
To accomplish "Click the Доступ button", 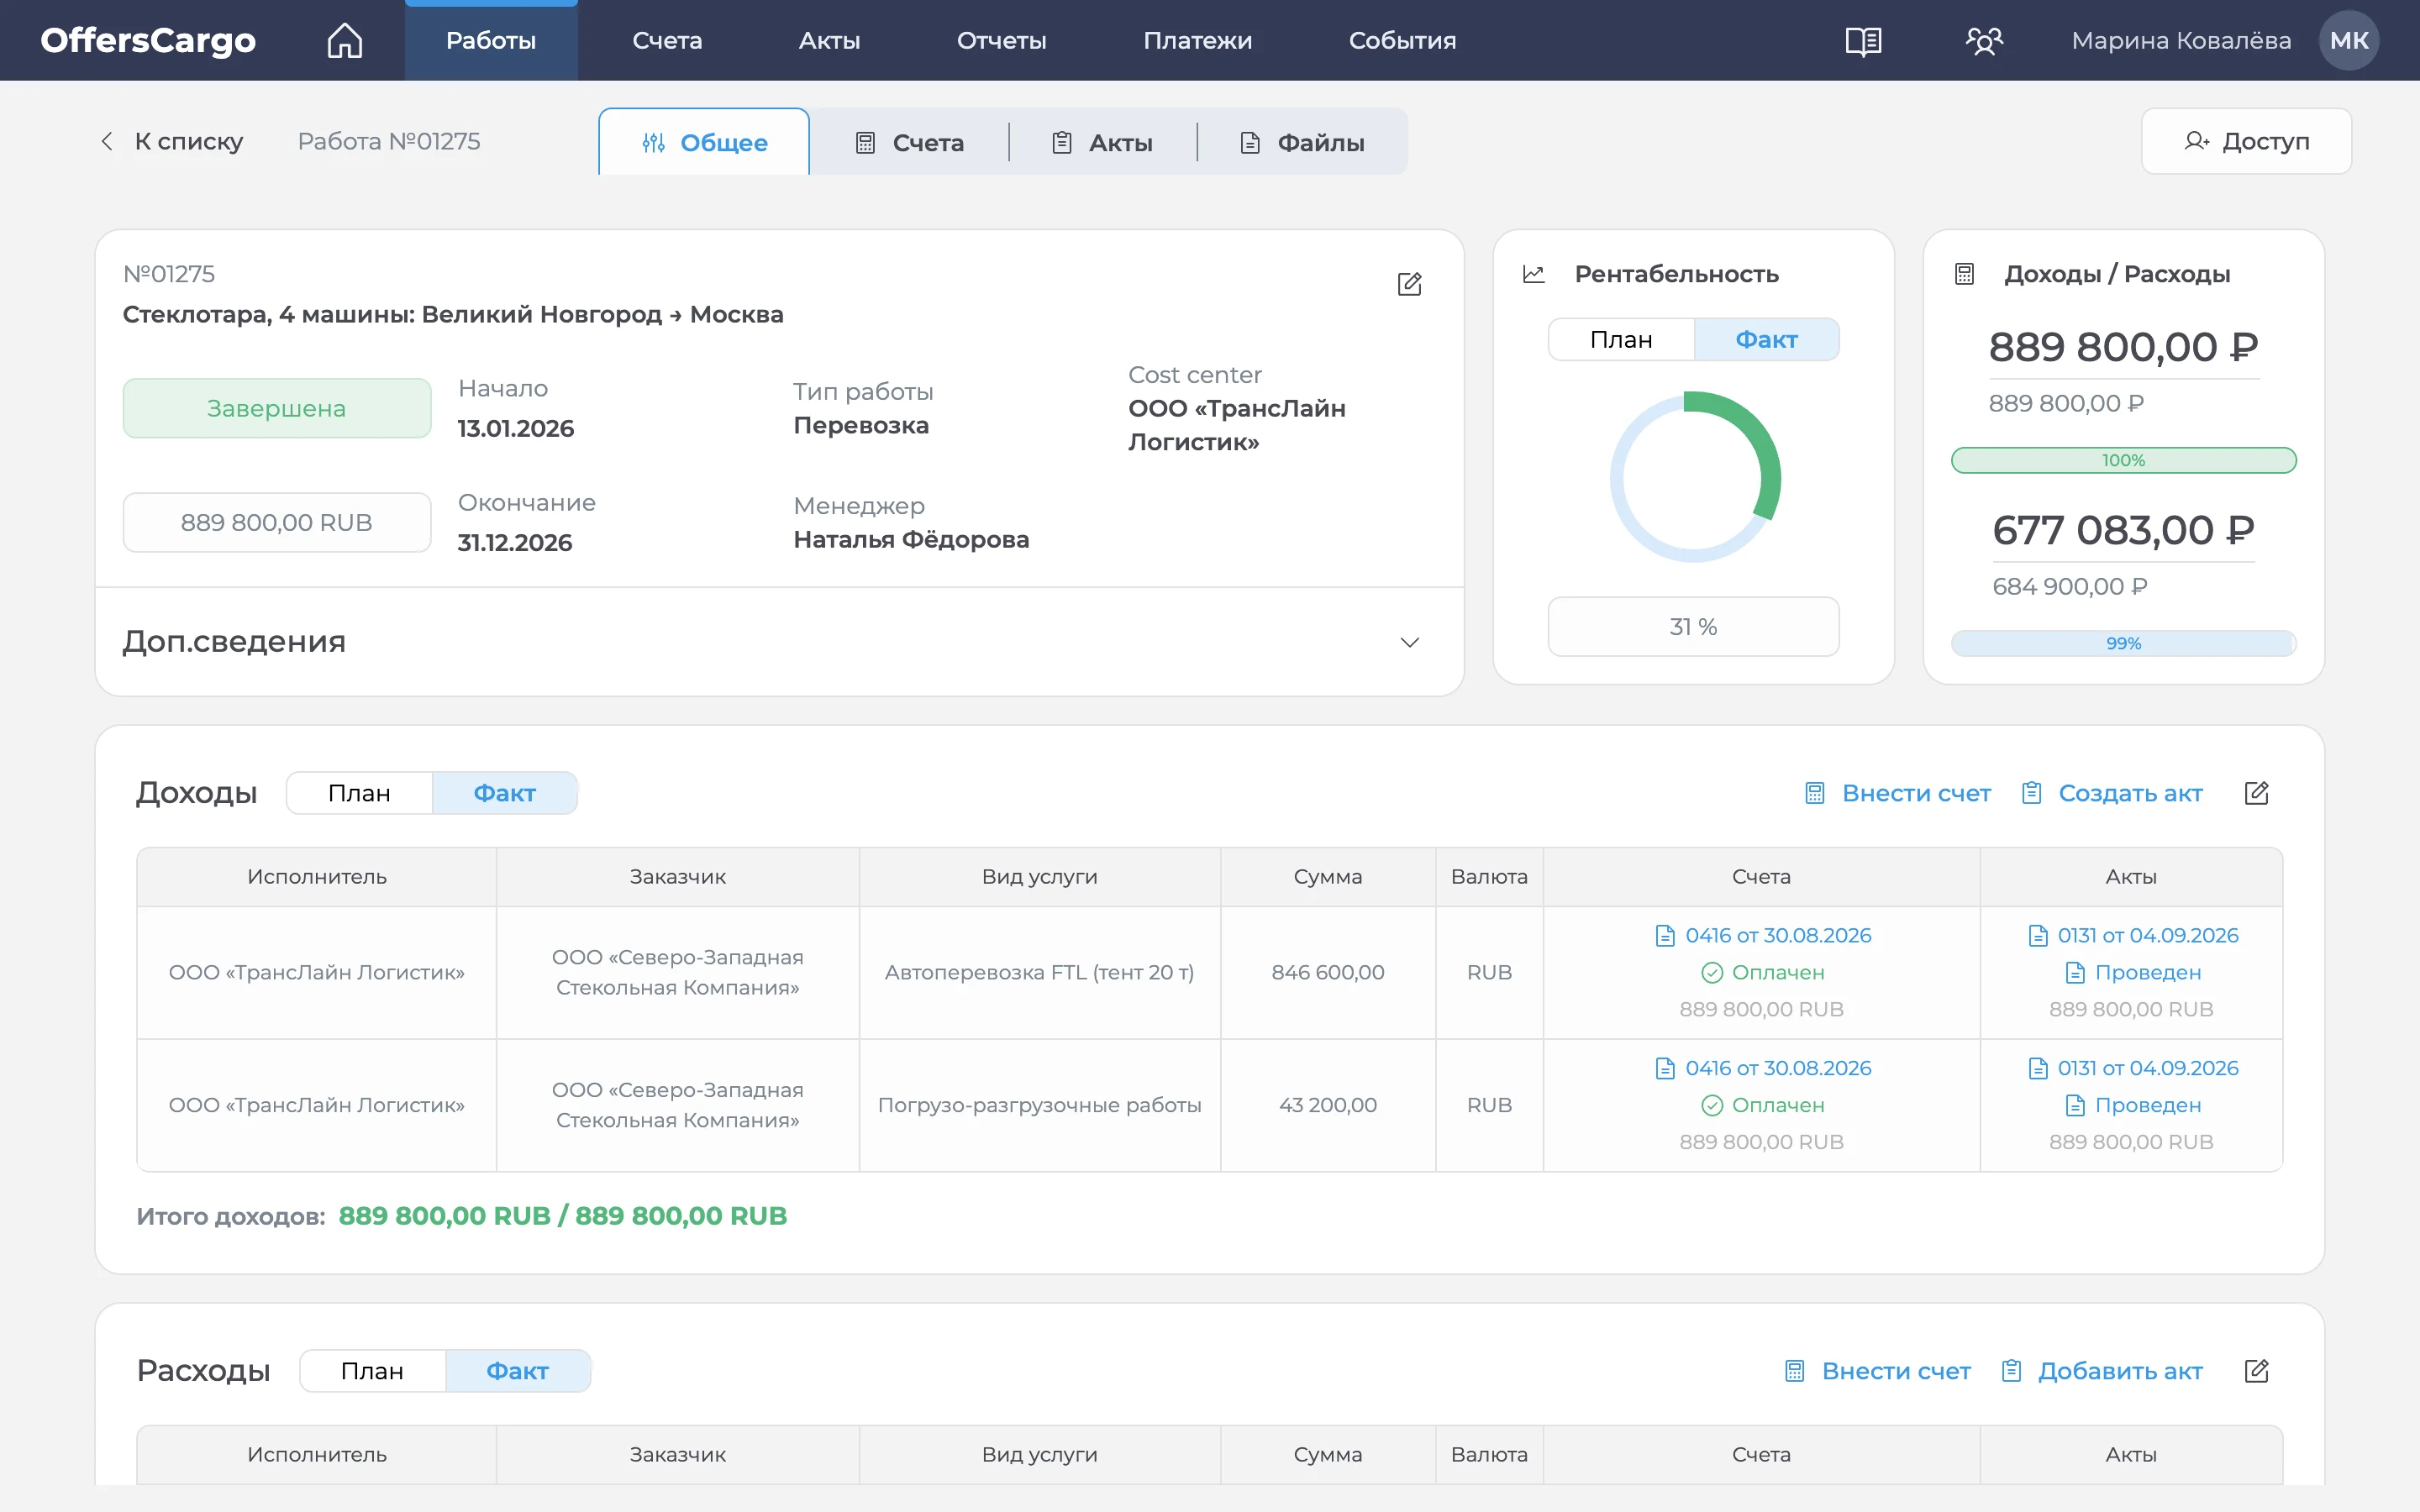I will coord(2246,141).
